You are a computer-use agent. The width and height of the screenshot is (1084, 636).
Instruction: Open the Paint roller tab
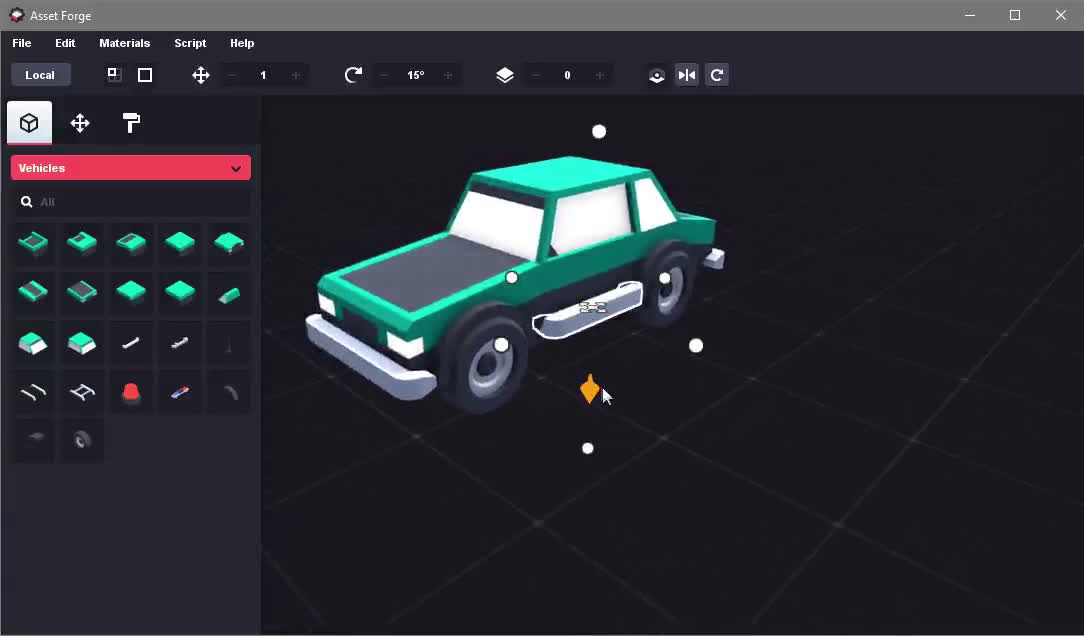point(131,123)
